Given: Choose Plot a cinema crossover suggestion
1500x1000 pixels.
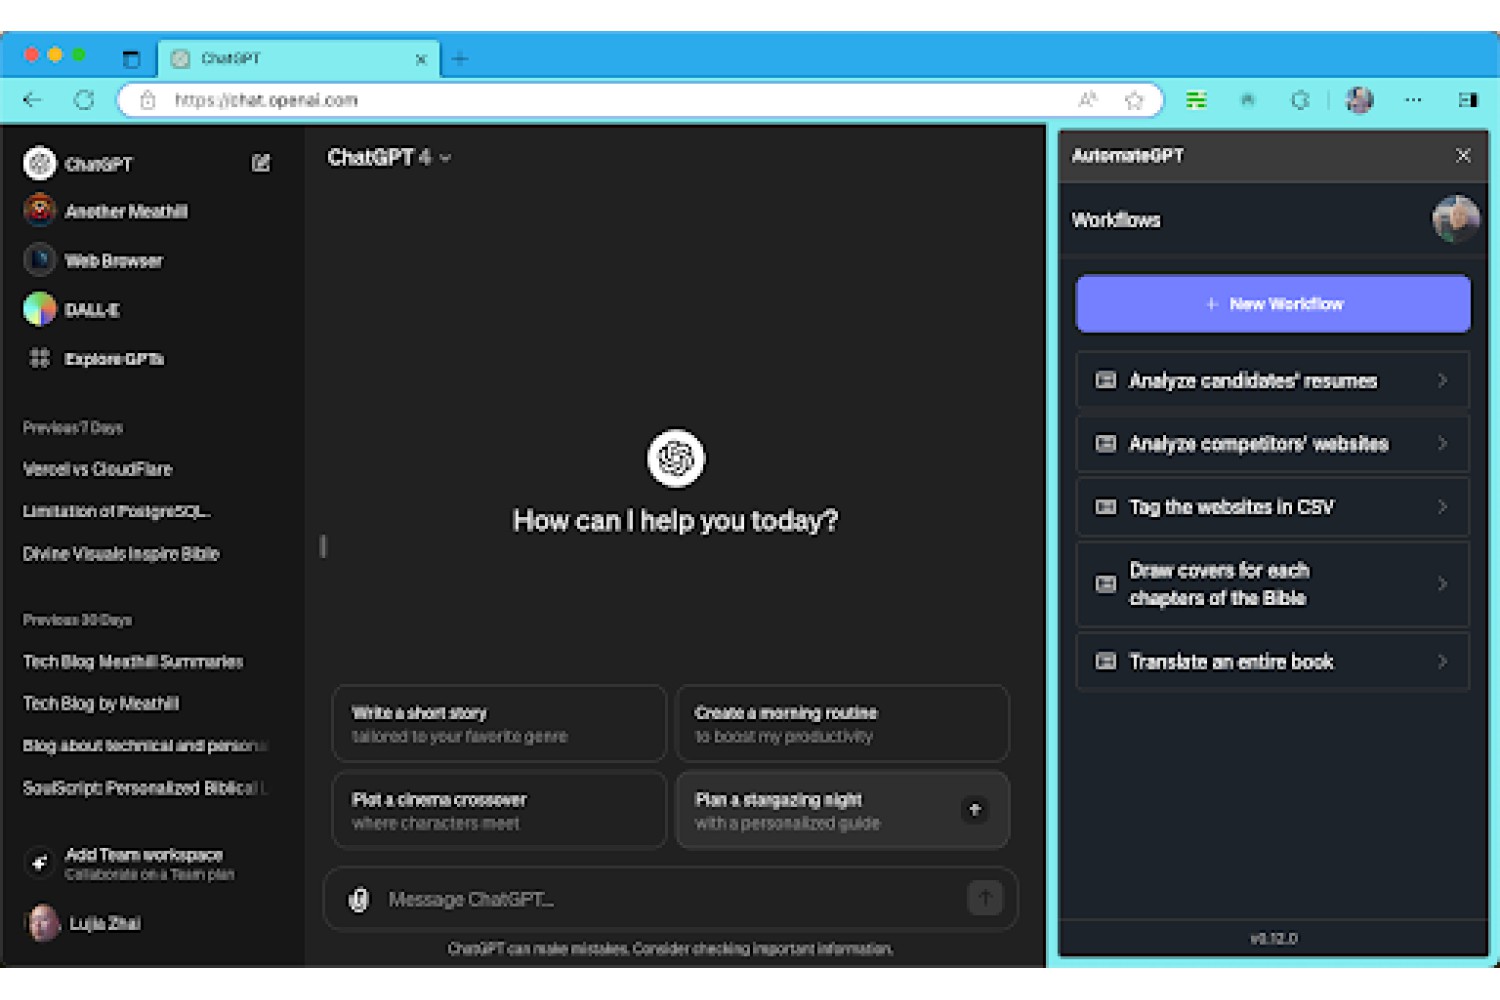Looking at the screenshot, I should click(x=499, y=810).
